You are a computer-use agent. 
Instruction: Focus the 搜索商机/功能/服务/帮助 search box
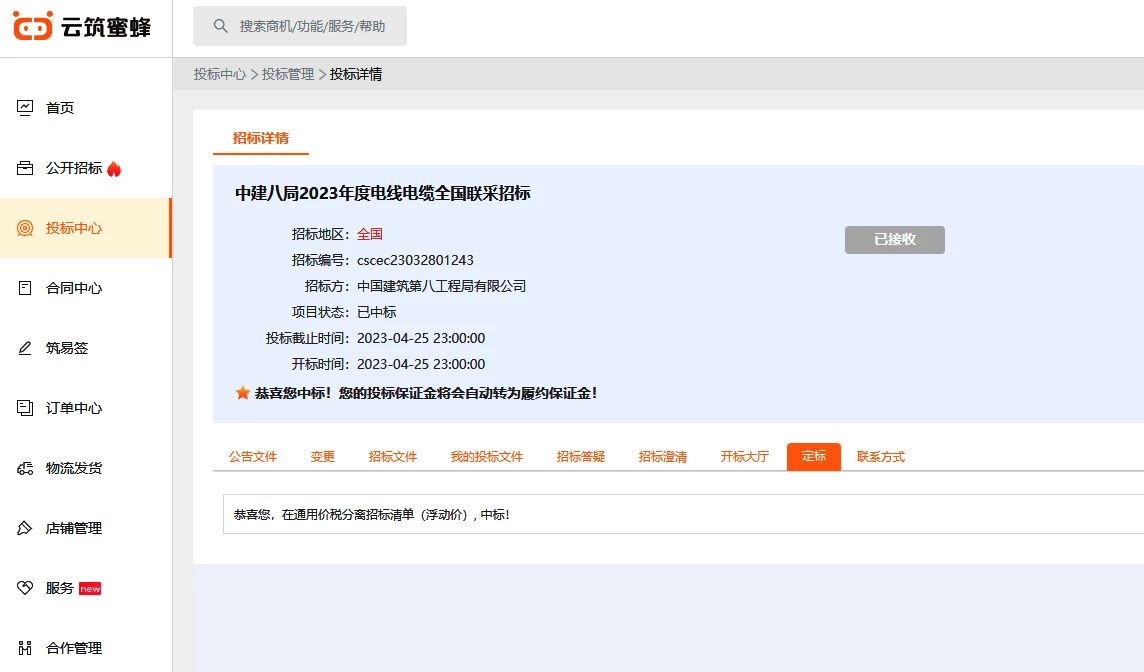click(x=300, y=26)
